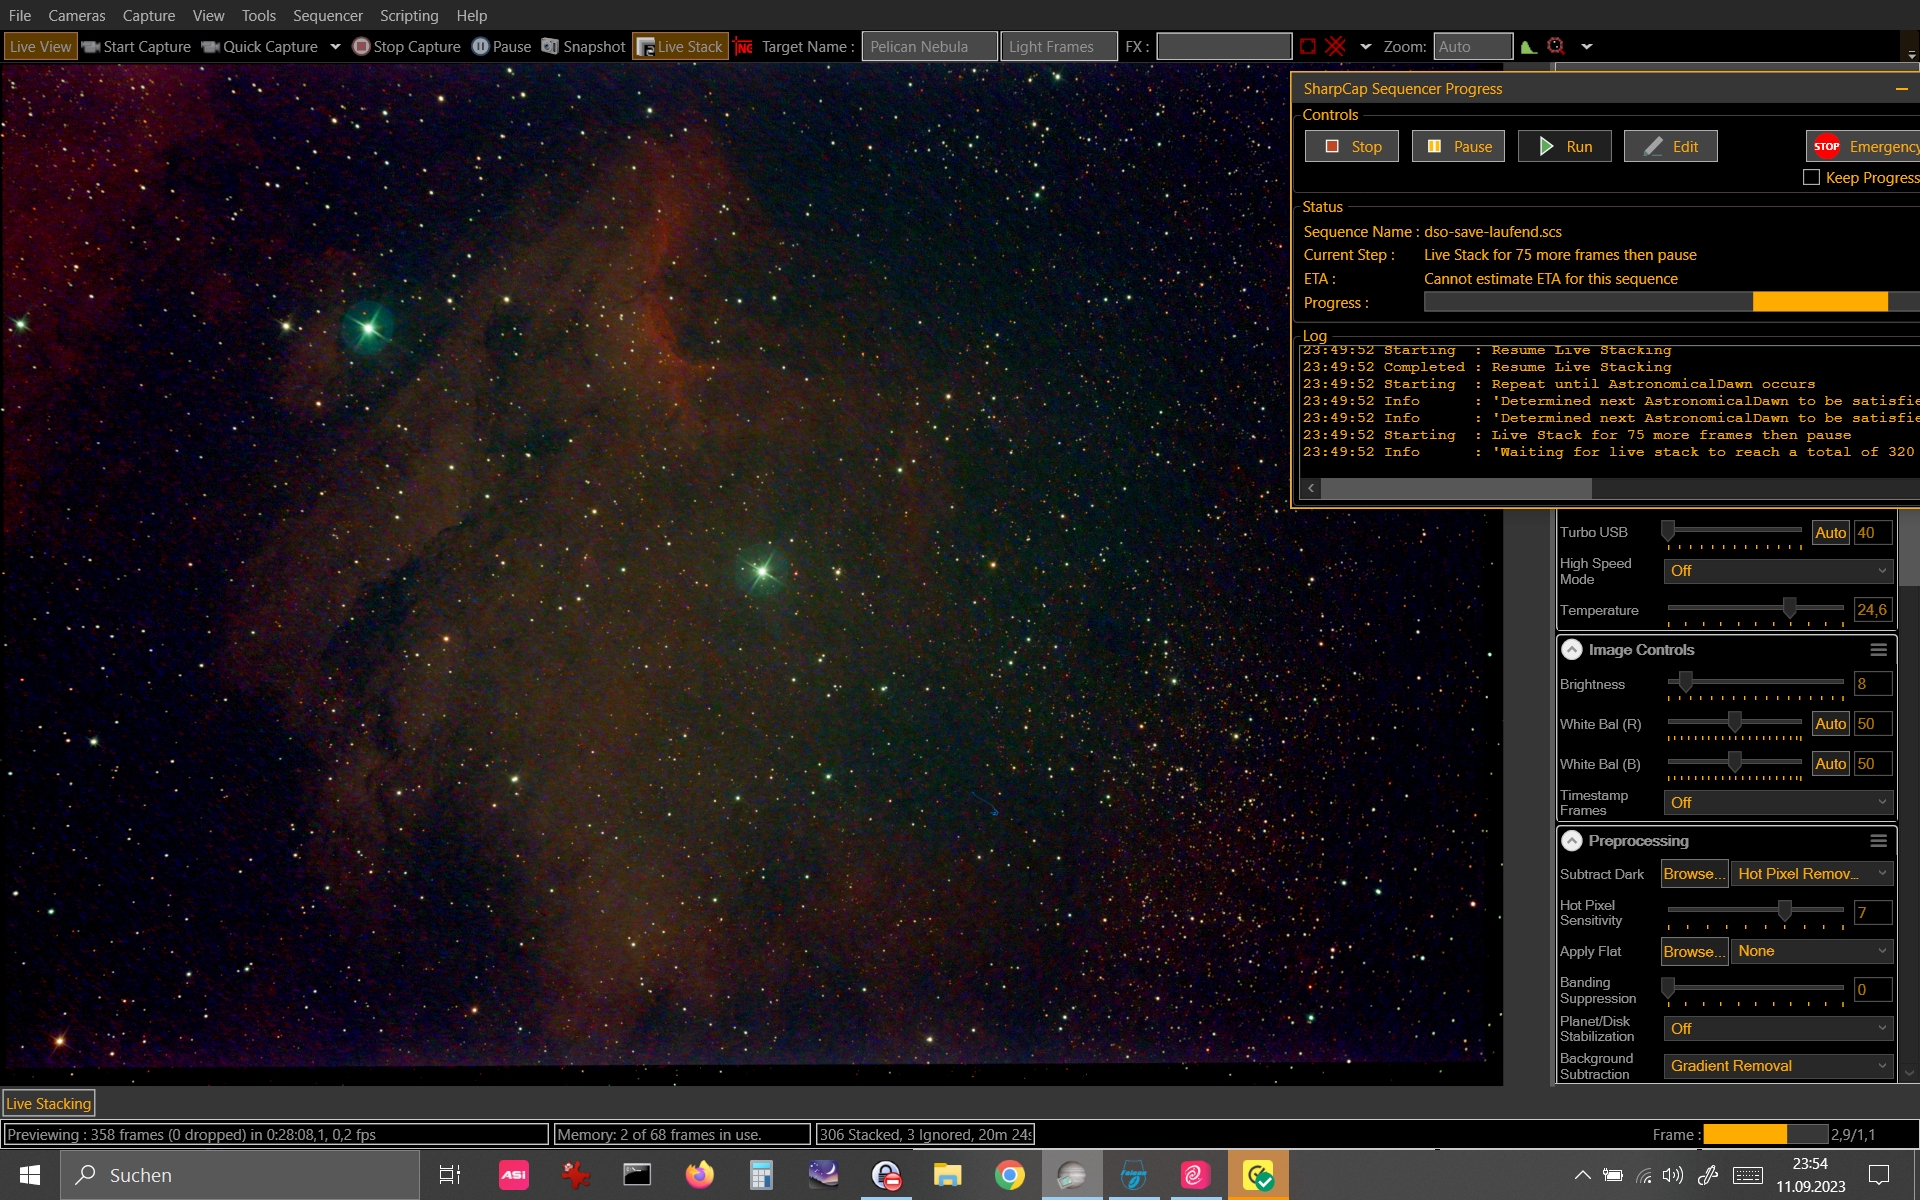This screenshot has width=1920, height=1200.
Task: Open the Cameras menu
Action: pyautogui.click(x=77, y=16)
